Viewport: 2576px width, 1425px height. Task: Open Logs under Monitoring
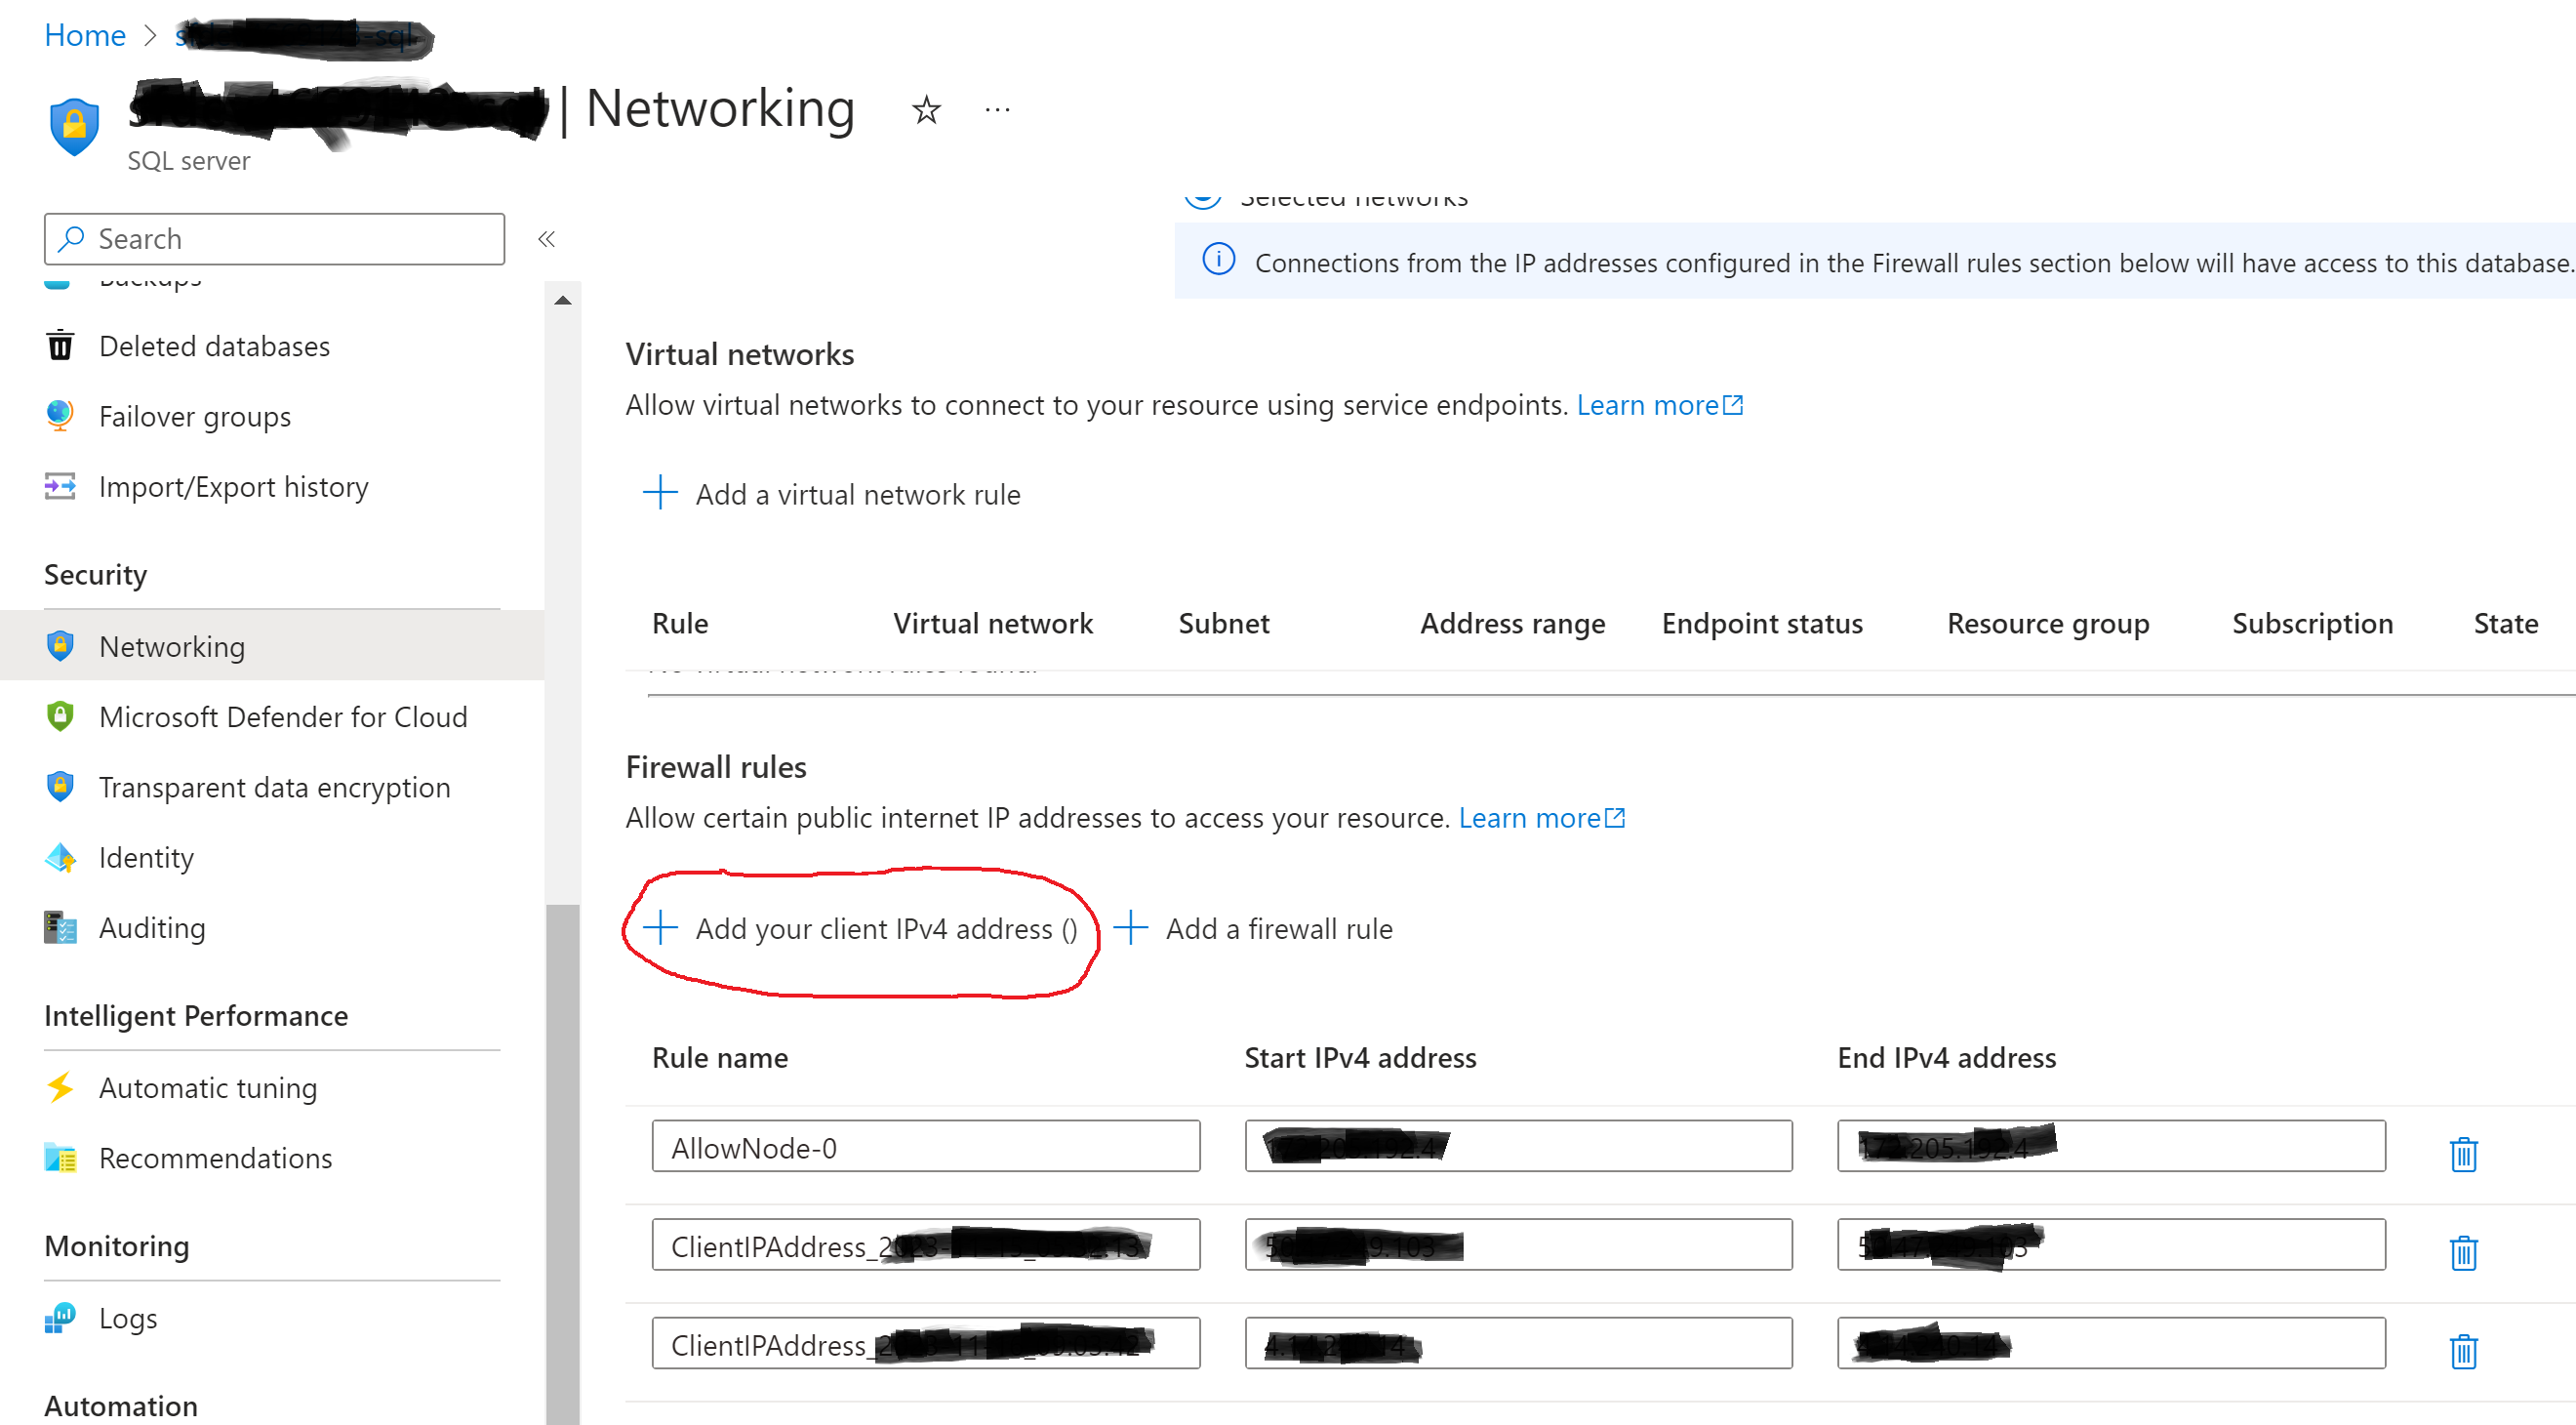(x=128, y=1319)
